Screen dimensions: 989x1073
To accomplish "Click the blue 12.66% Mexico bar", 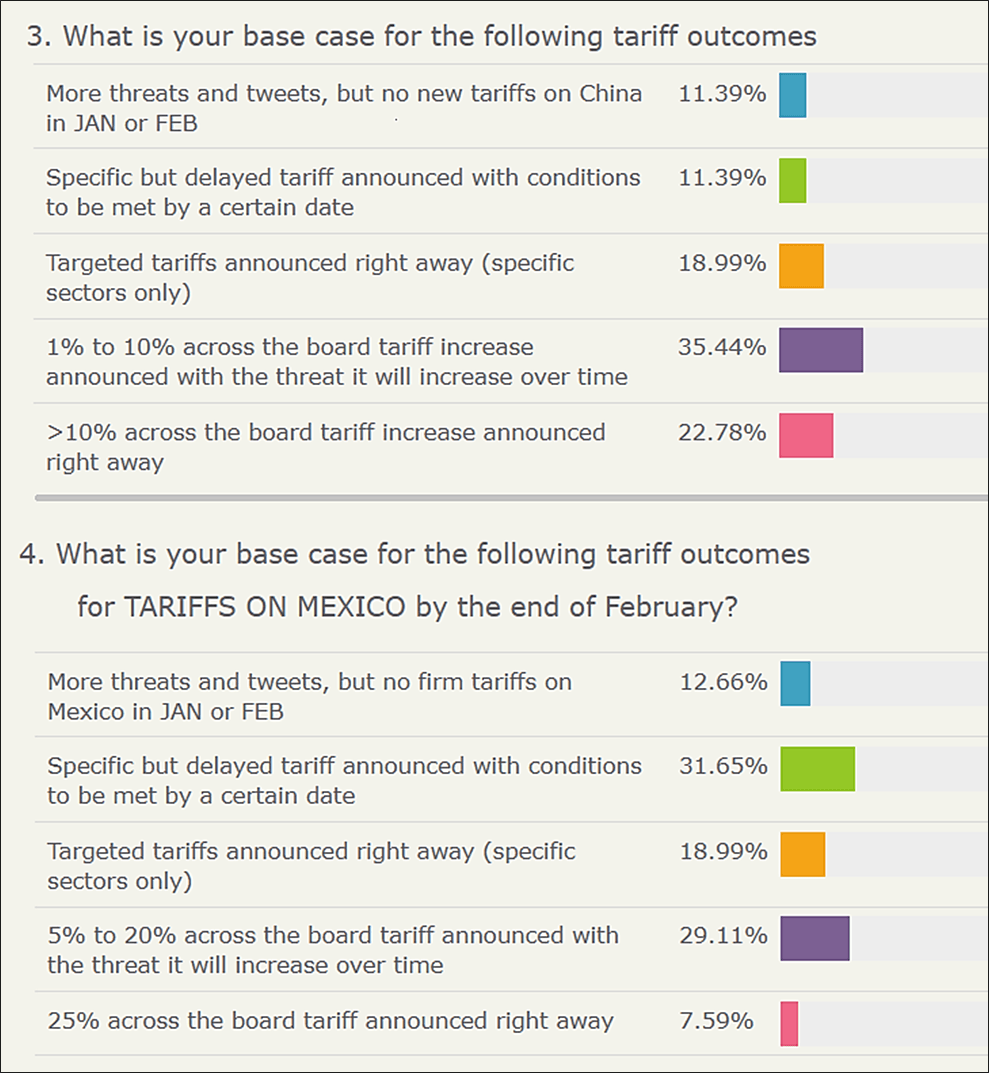I will point(795,684).
